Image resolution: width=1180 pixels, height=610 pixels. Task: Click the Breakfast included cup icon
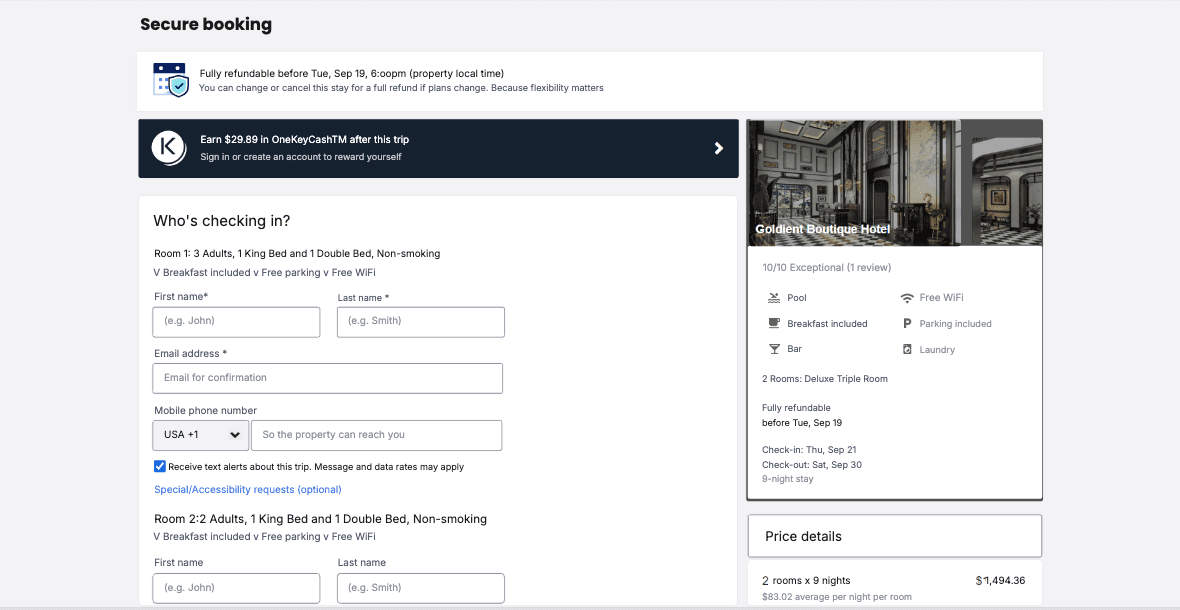[x=773, y=324]
